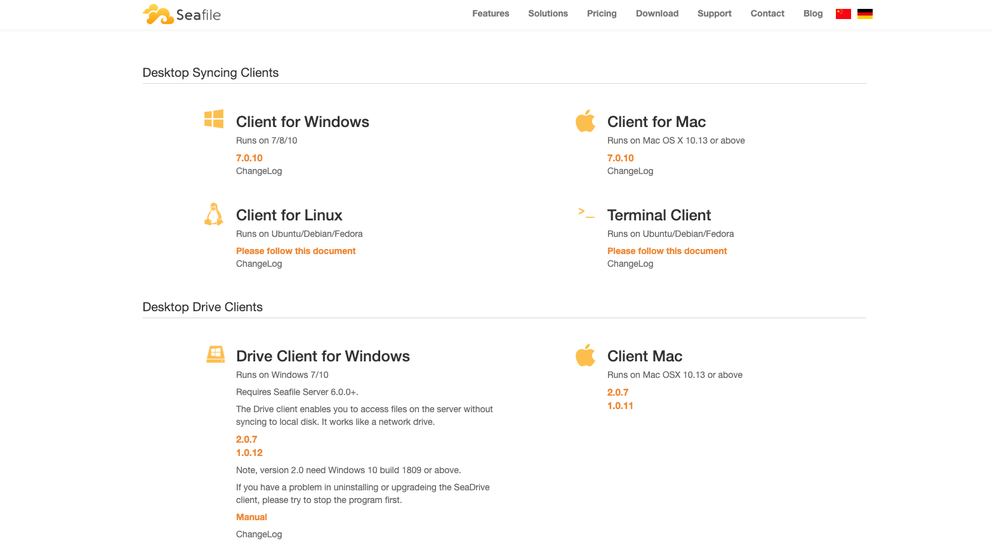
Task: Open the Blog from the navigation bar
Action: pyautogui.click(x=812, y=14)
